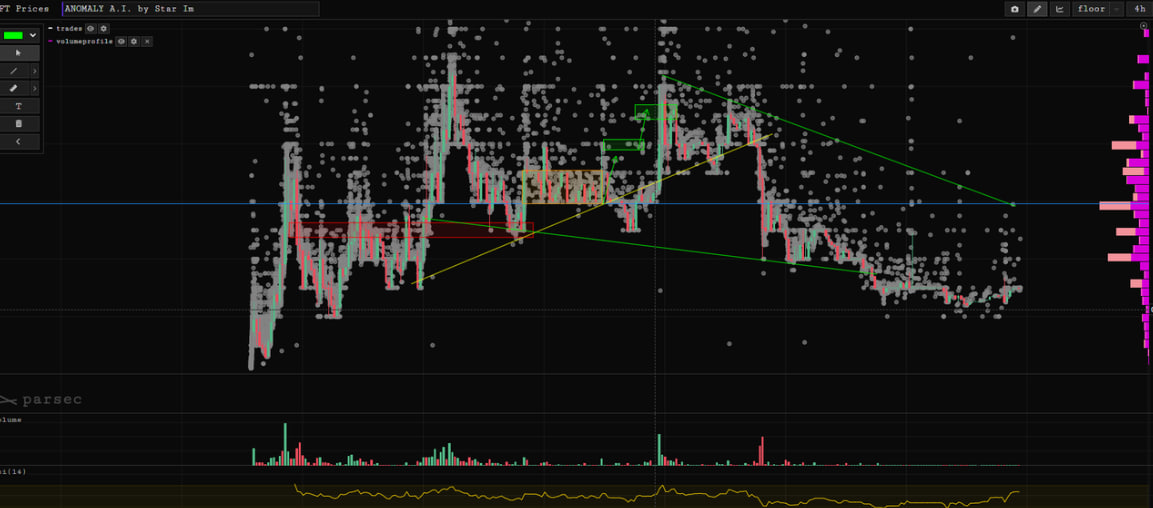Expand the ruler tool options arrow

[35, 88]
